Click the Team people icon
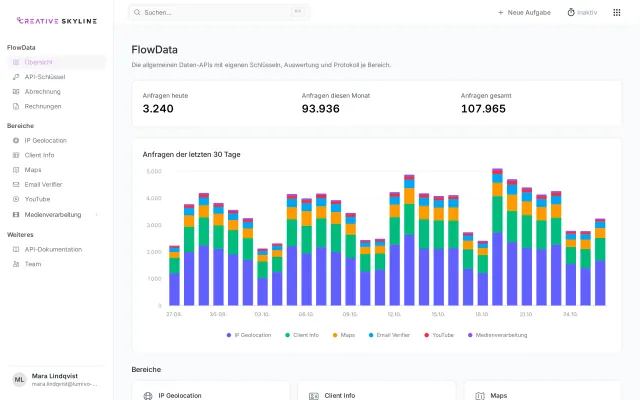Screen dimensions: 640x400 click(x=16, y=264)
